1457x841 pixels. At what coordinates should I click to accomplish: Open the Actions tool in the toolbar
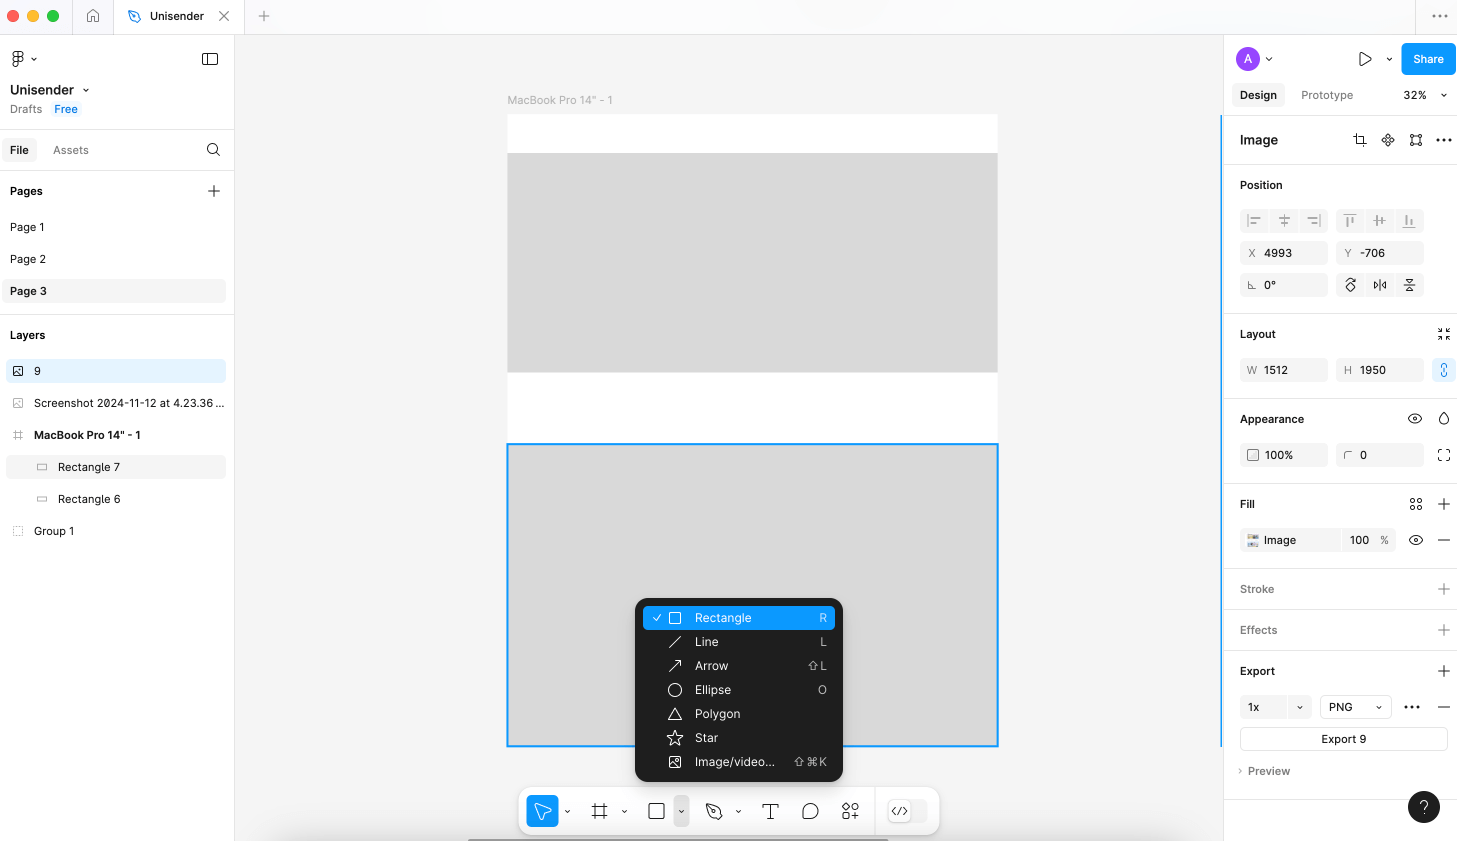click(850, 811)
